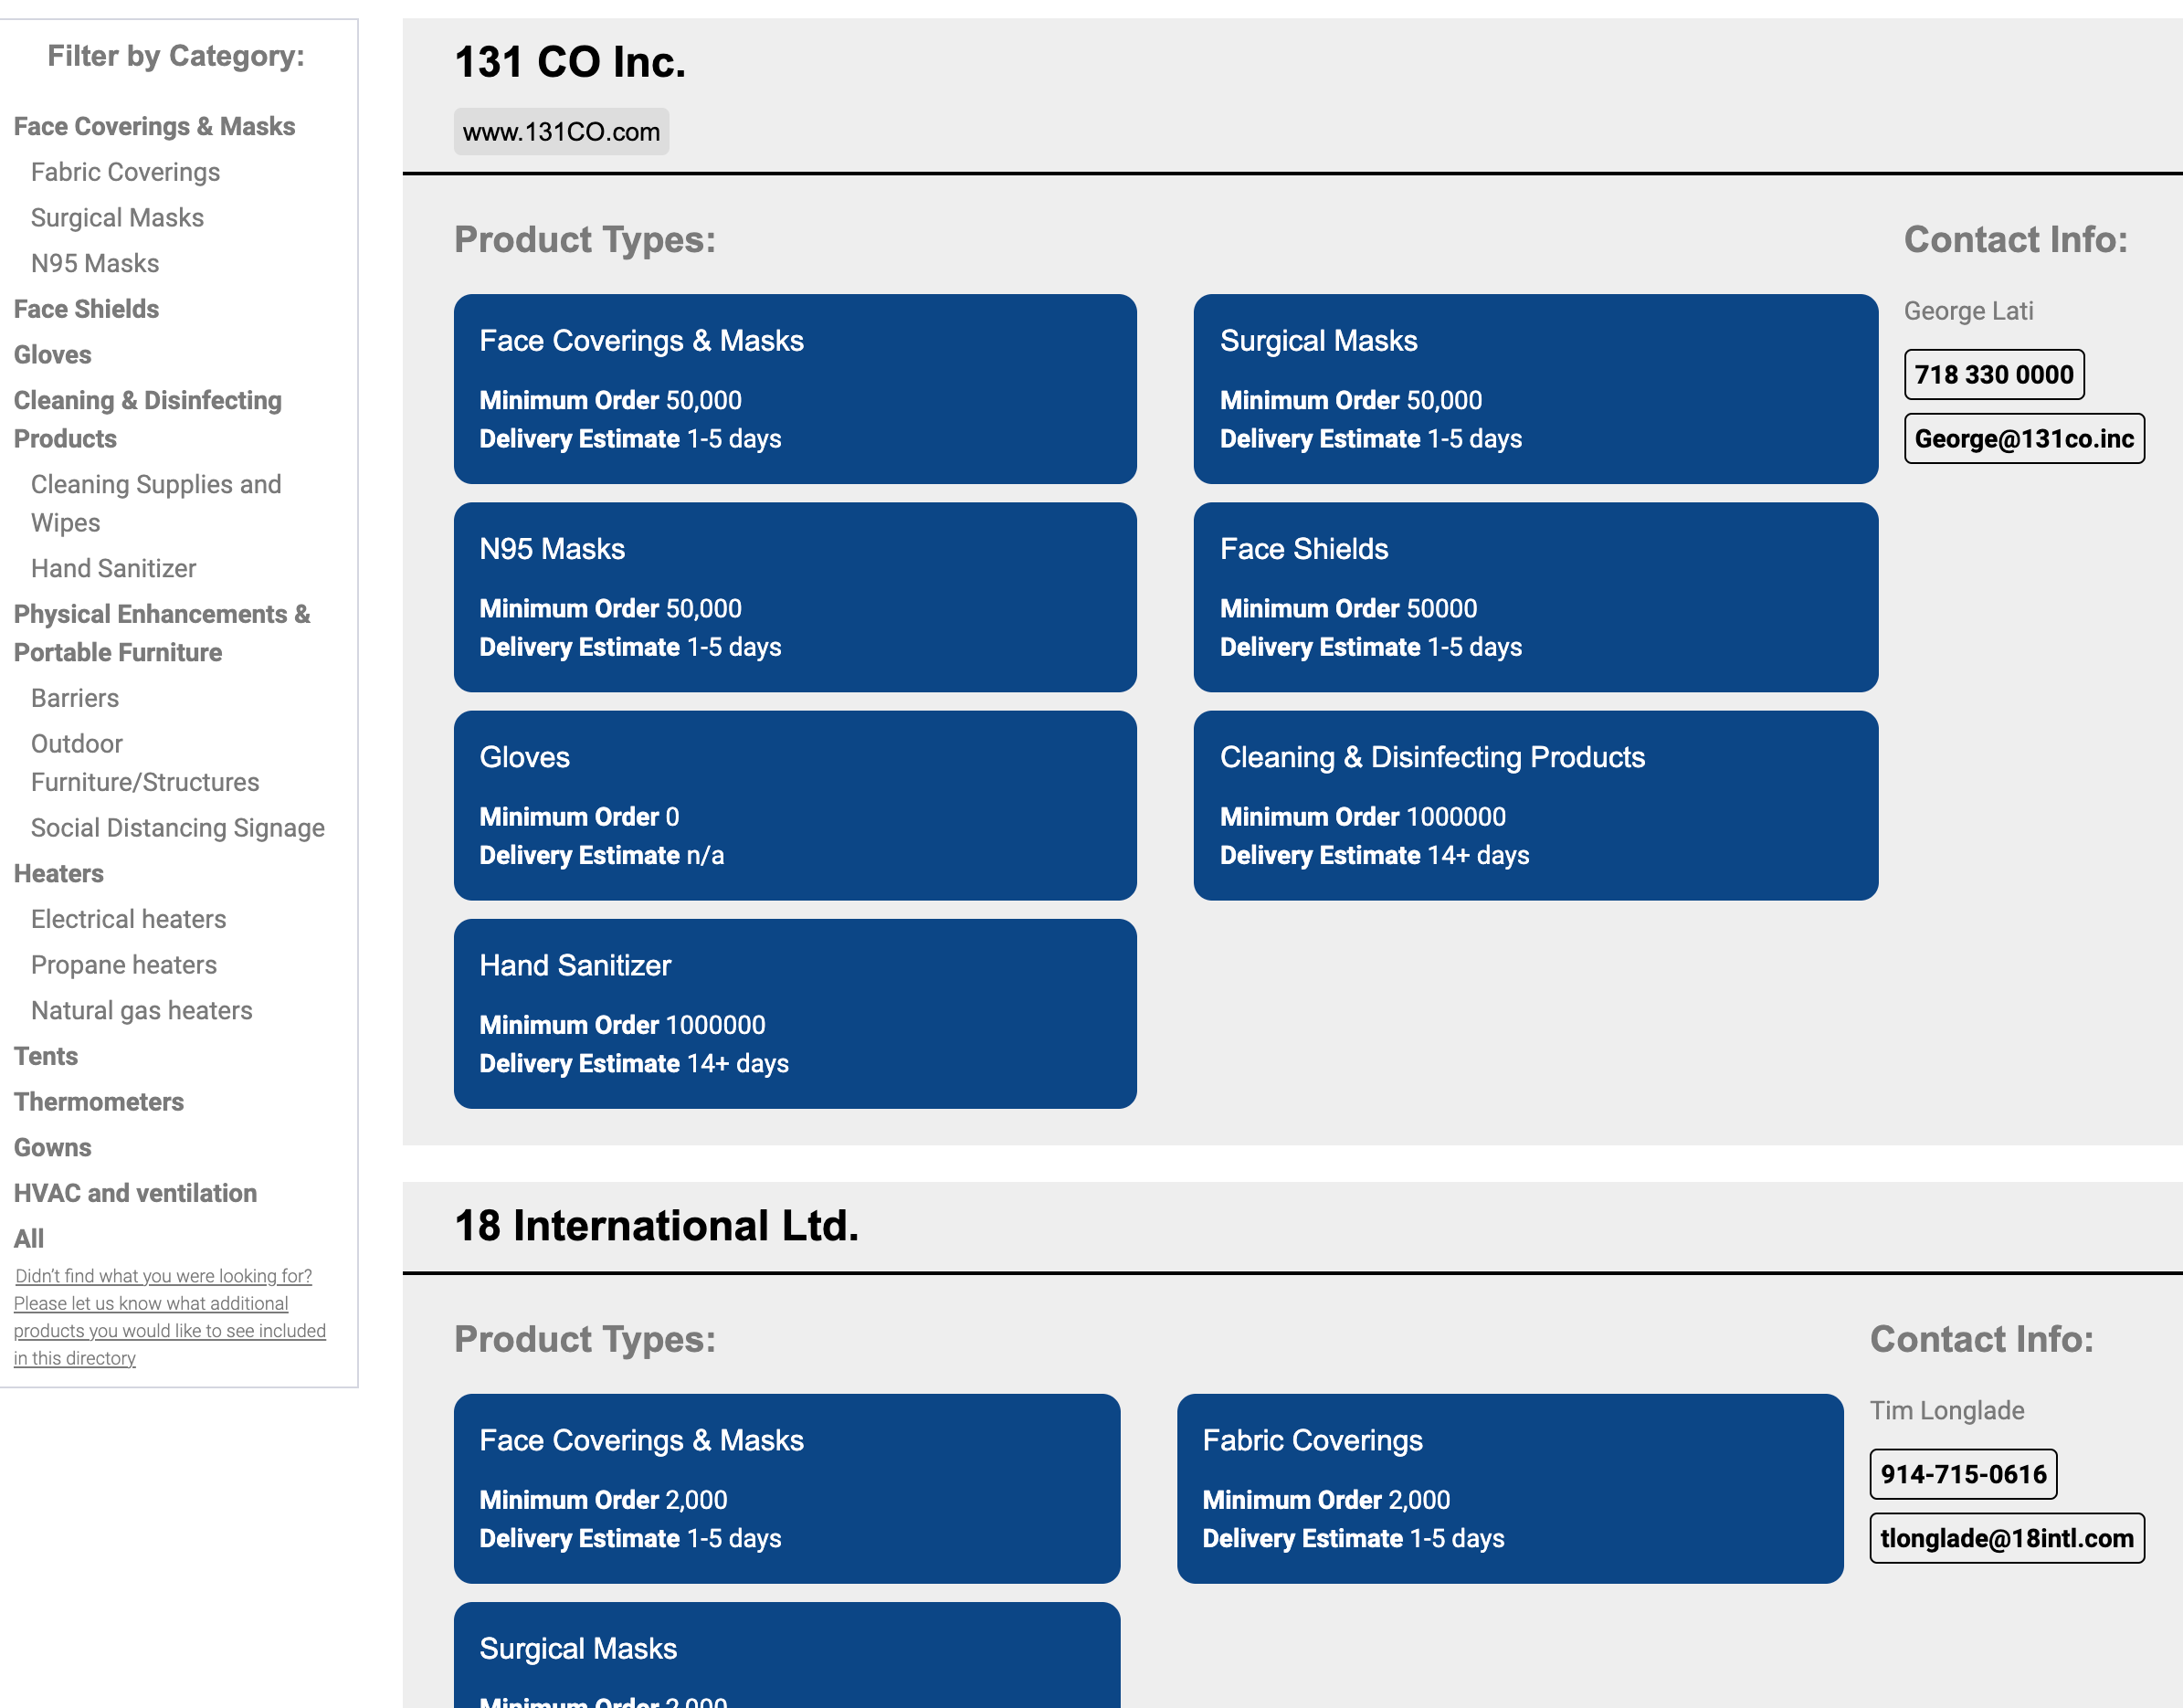Screen dimensions: 2183x1708
Task: Open Cleaning & Disinfecting Products sidebar category
Action: click(148, 419)
